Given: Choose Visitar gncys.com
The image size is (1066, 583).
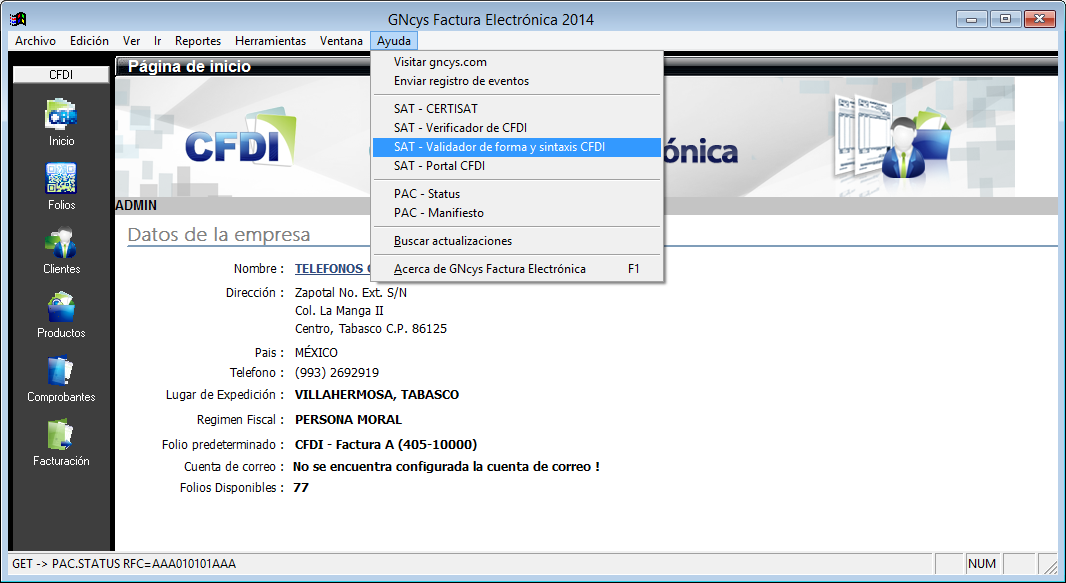Looking at the screenshot, I should [517, 62].
